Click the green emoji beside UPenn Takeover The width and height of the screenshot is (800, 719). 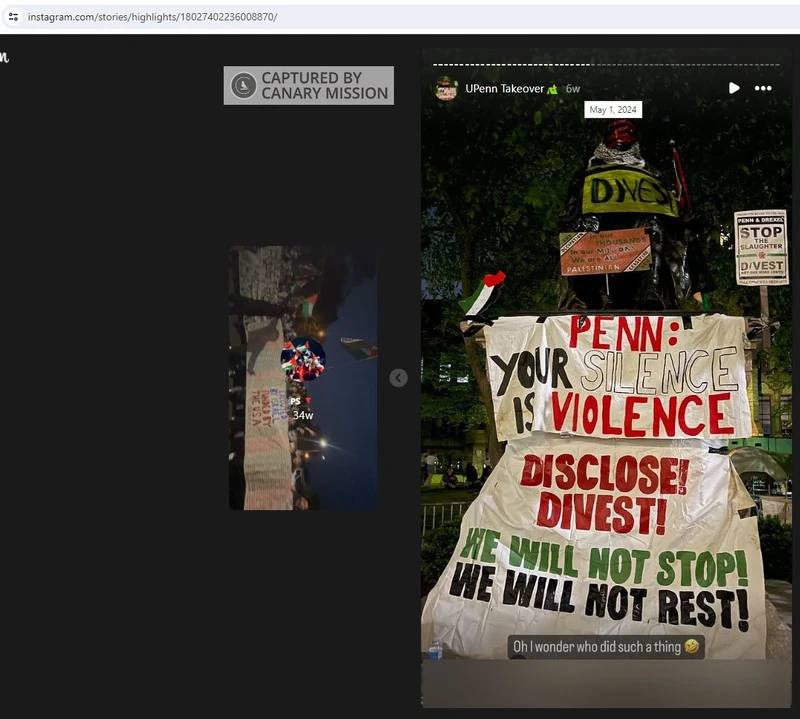click(x=552, y=89)
